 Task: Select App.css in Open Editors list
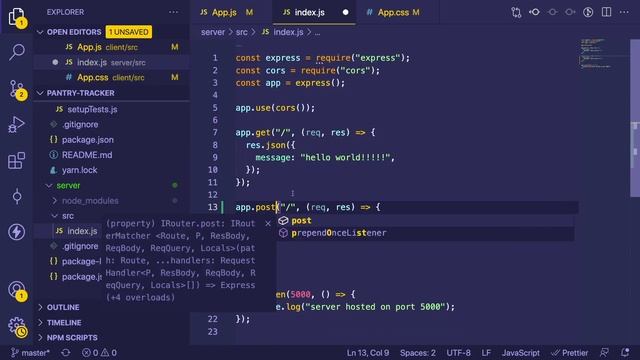point(112,78)
